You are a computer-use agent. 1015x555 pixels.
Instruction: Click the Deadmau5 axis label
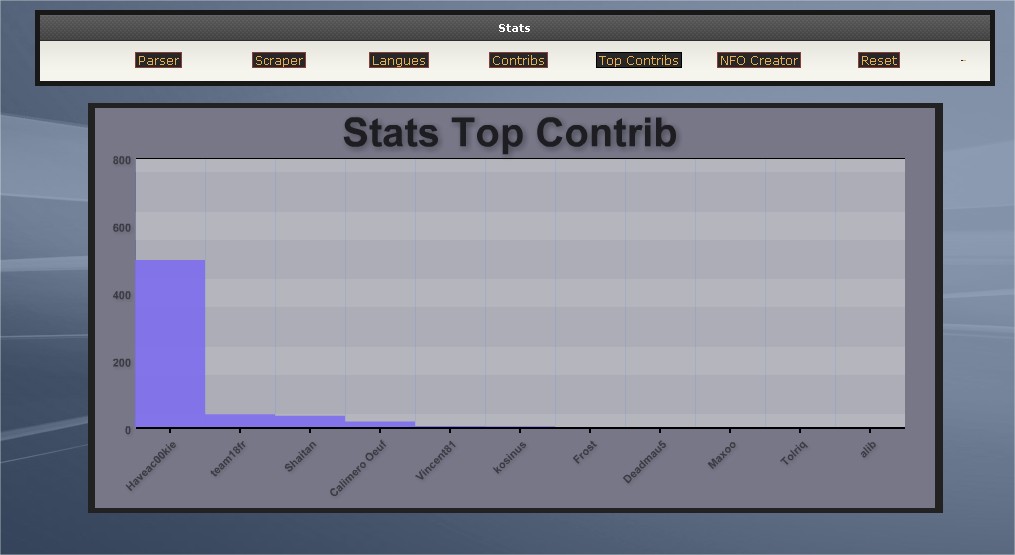645,462
